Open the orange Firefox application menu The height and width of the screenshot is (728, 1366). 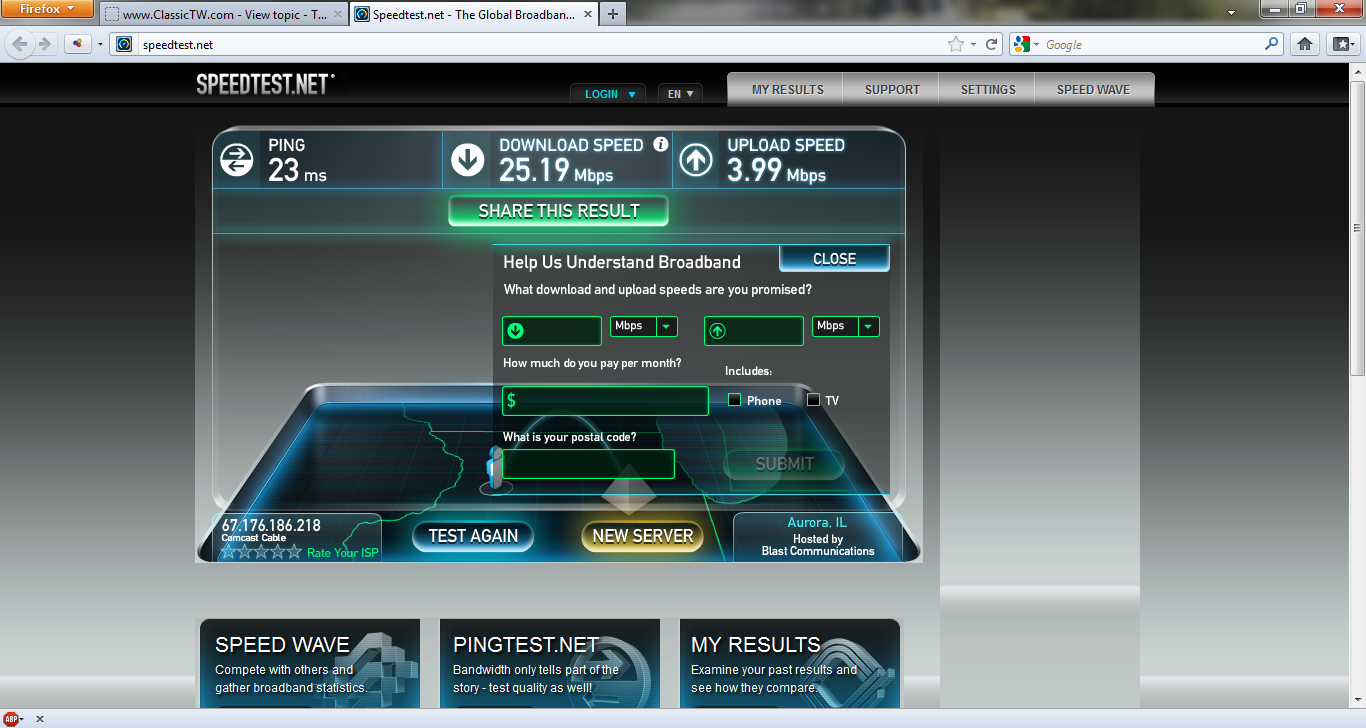click(x=48, y=10)
